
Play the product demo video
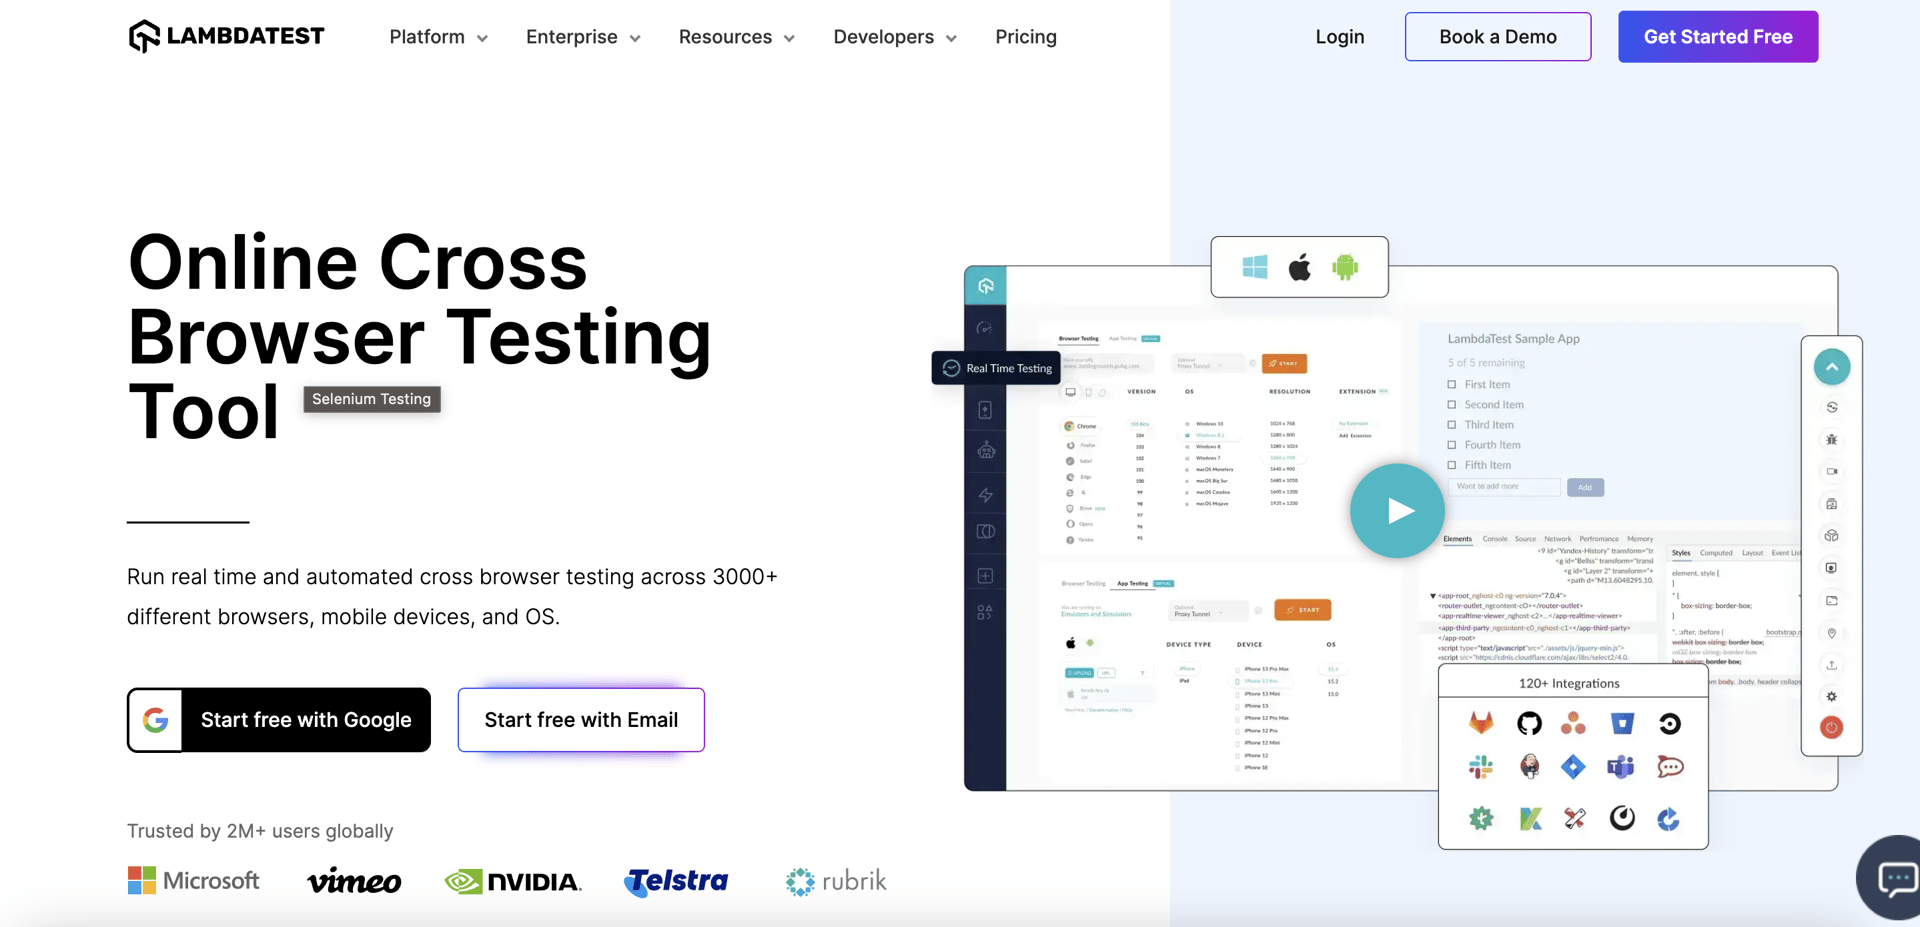pos(1397,510)
